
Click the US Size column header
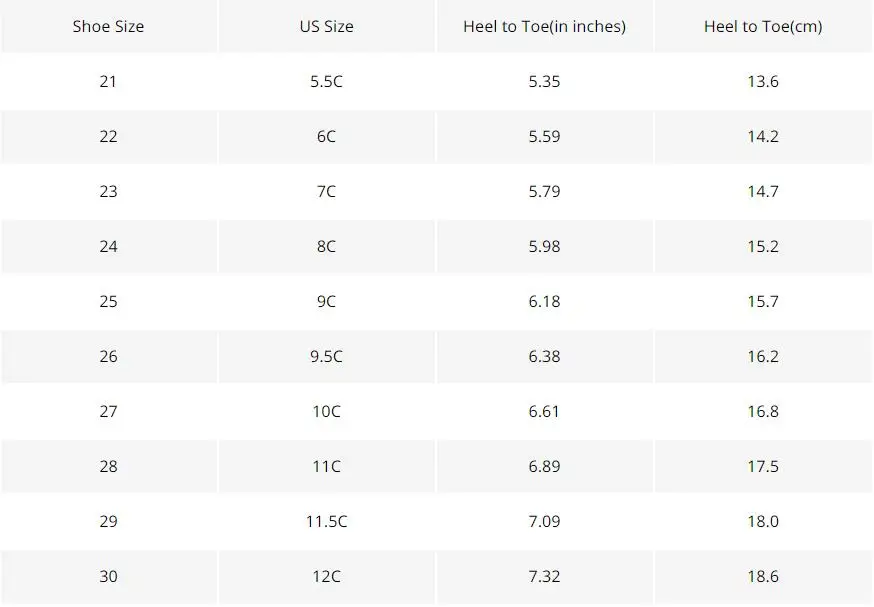point(327,26)
